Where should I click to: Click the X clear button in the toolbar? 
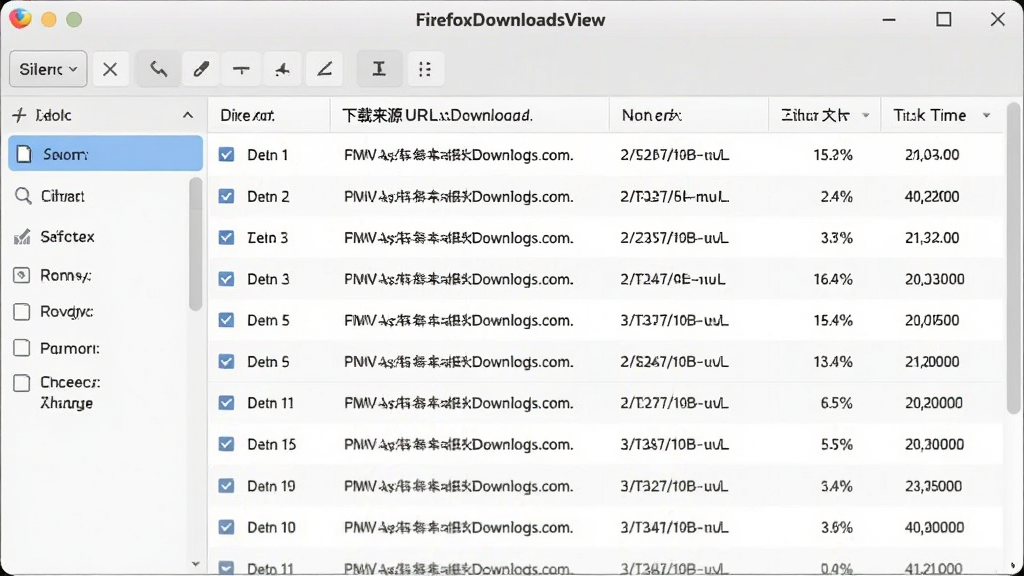[x=110, y=69]
